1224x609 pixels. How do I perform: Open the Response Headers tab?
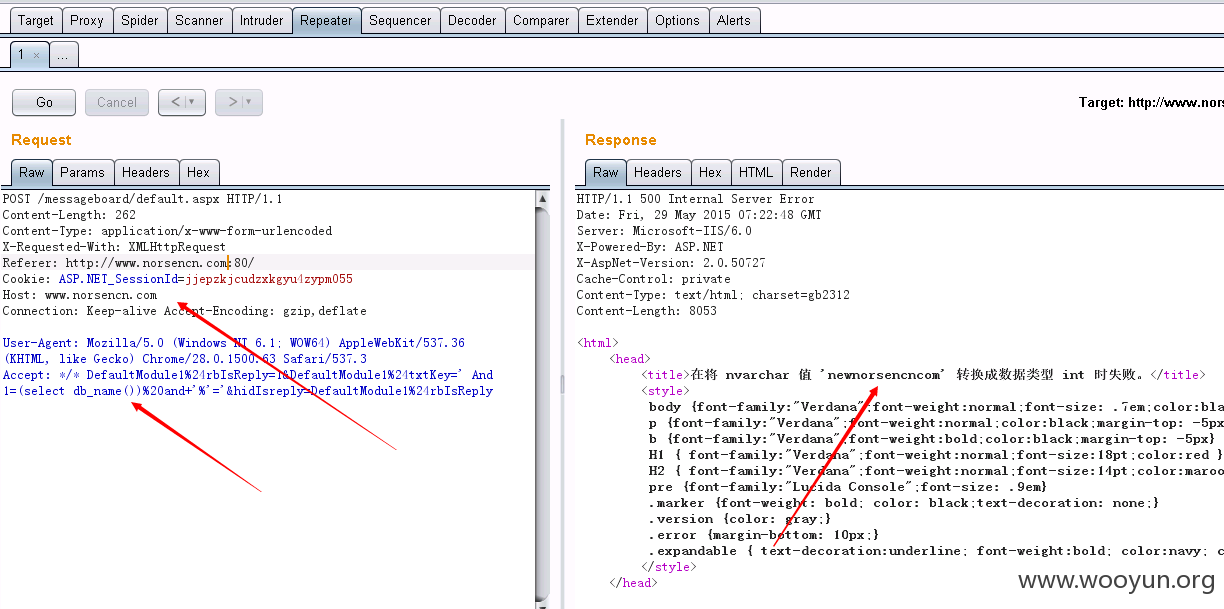point(658,172)
